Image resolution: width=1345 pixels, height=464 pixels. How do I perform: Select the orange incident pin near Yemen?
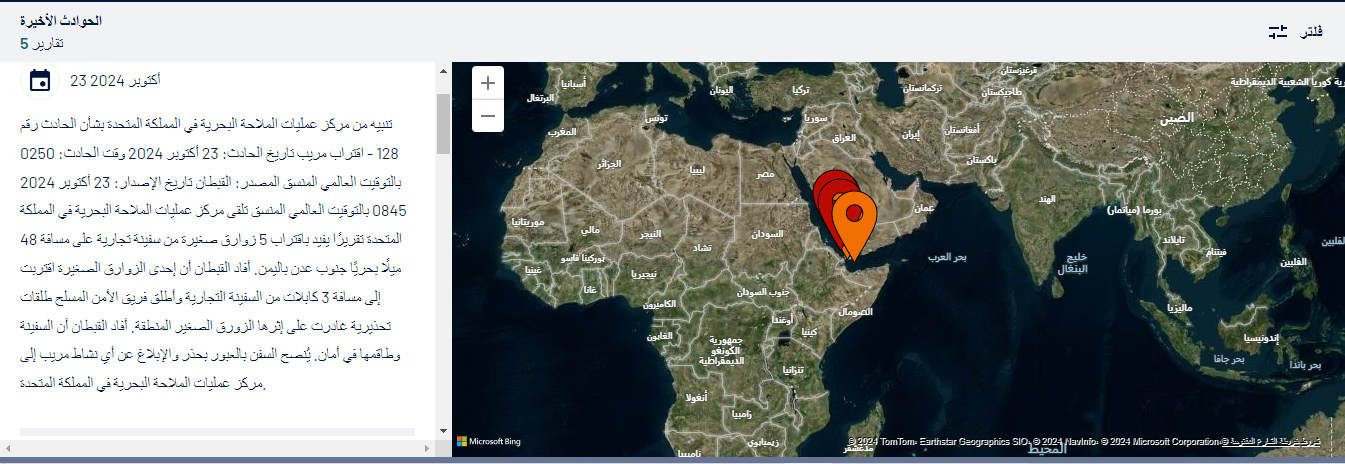[x=854, y=225]
